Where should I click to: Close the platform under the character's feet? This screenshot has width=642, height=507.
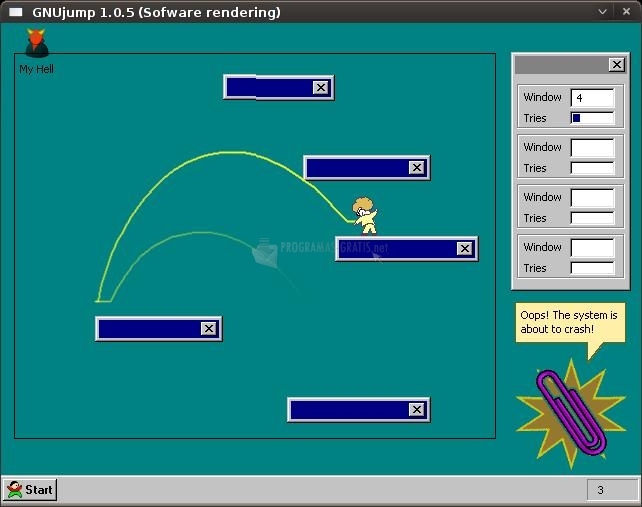[x=464, y=249]
